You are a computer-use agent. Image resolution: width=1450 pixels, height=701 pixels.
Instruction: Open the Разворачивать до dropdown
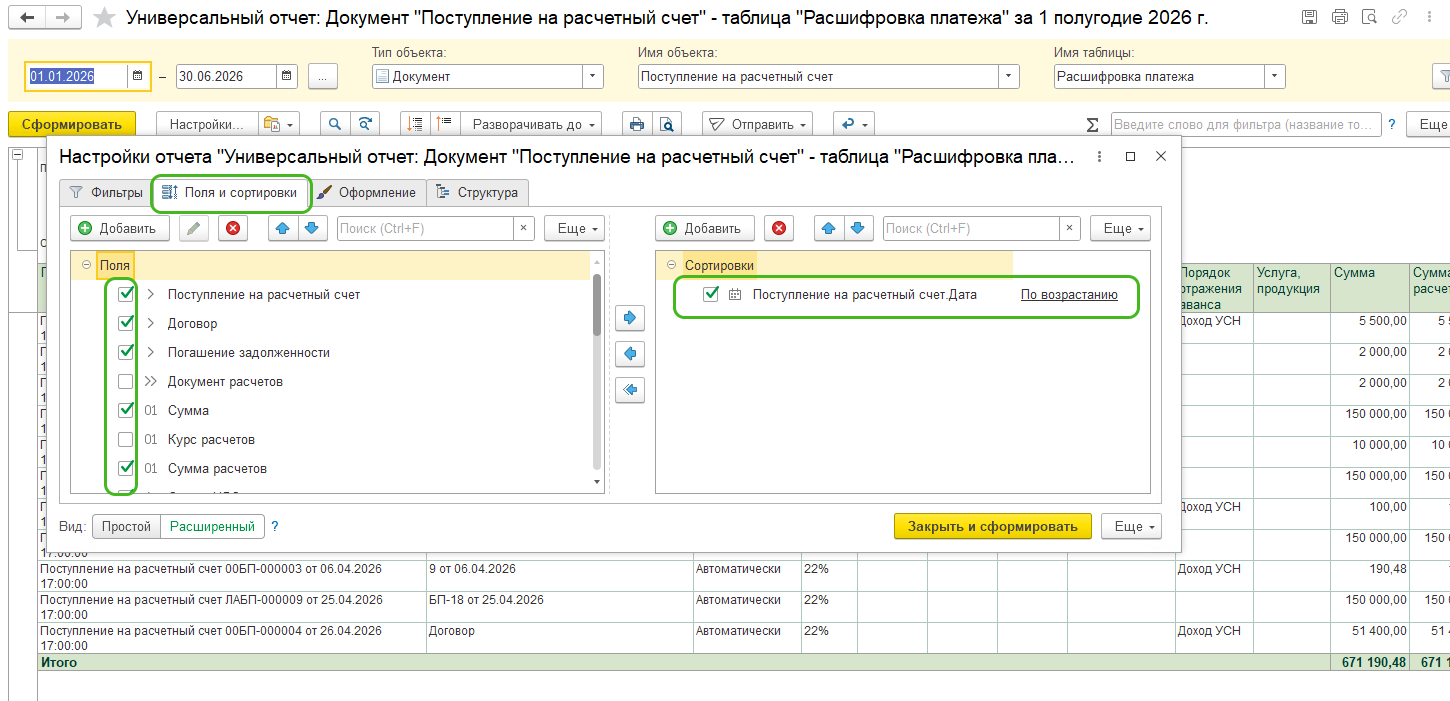pyautogui.click(x=532, y=124)
